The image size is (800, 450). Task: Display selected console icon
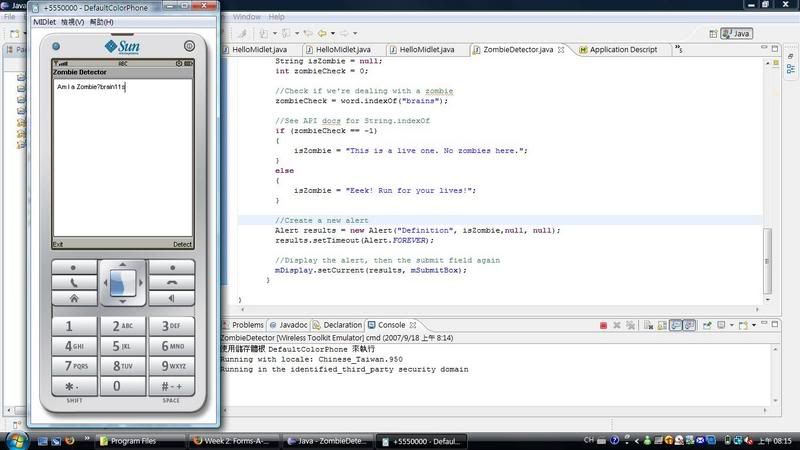point(721,325)
